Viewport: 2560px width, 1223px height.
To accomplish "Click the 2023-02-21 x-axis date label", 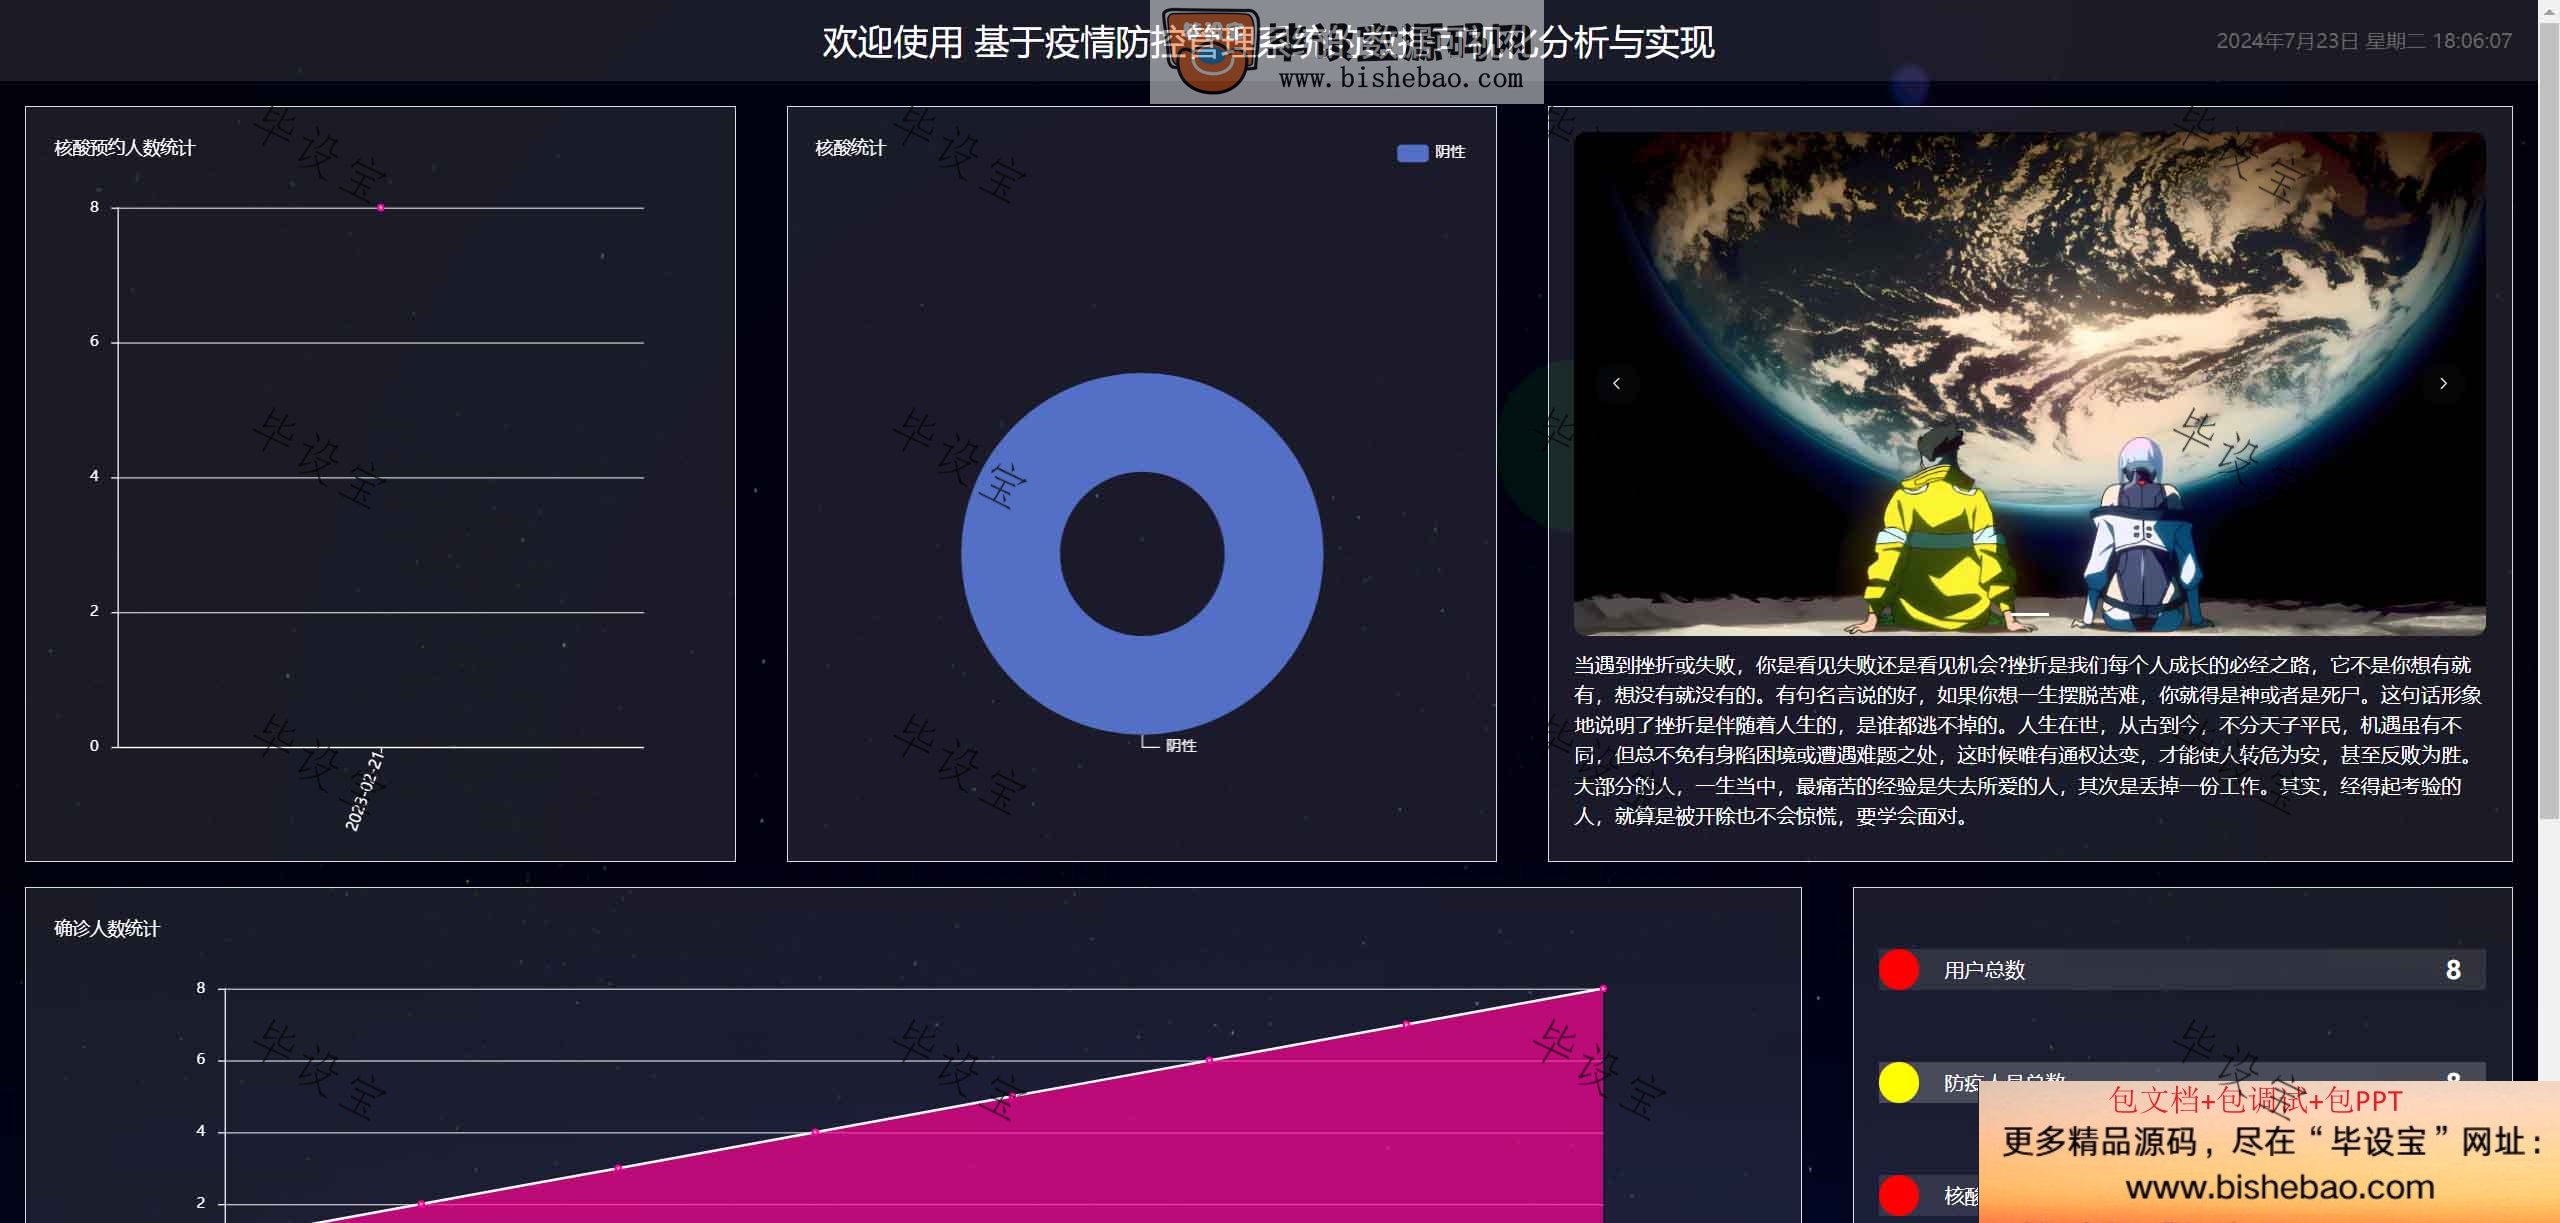I will click(x=365, y=789).
